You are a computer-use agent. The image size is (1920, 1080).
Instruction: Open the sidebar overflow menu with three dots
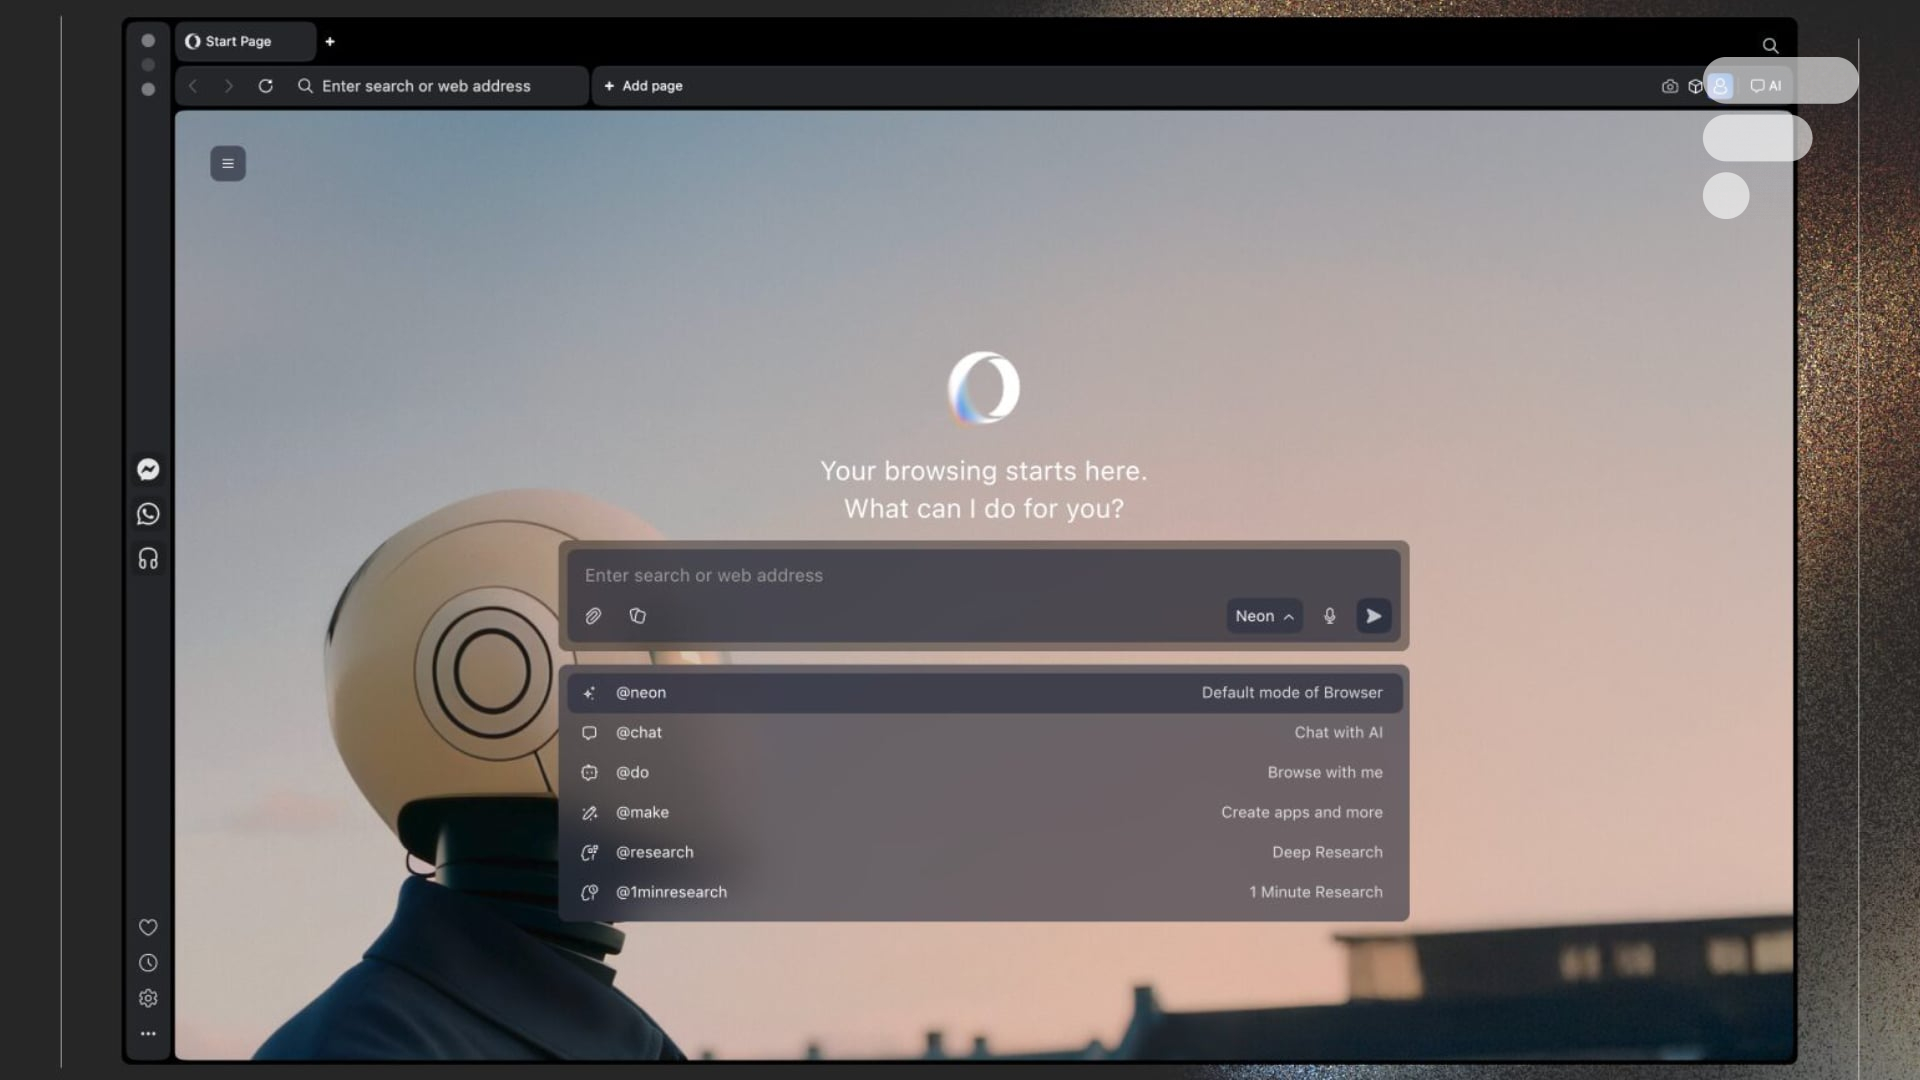pos(147,1033)
